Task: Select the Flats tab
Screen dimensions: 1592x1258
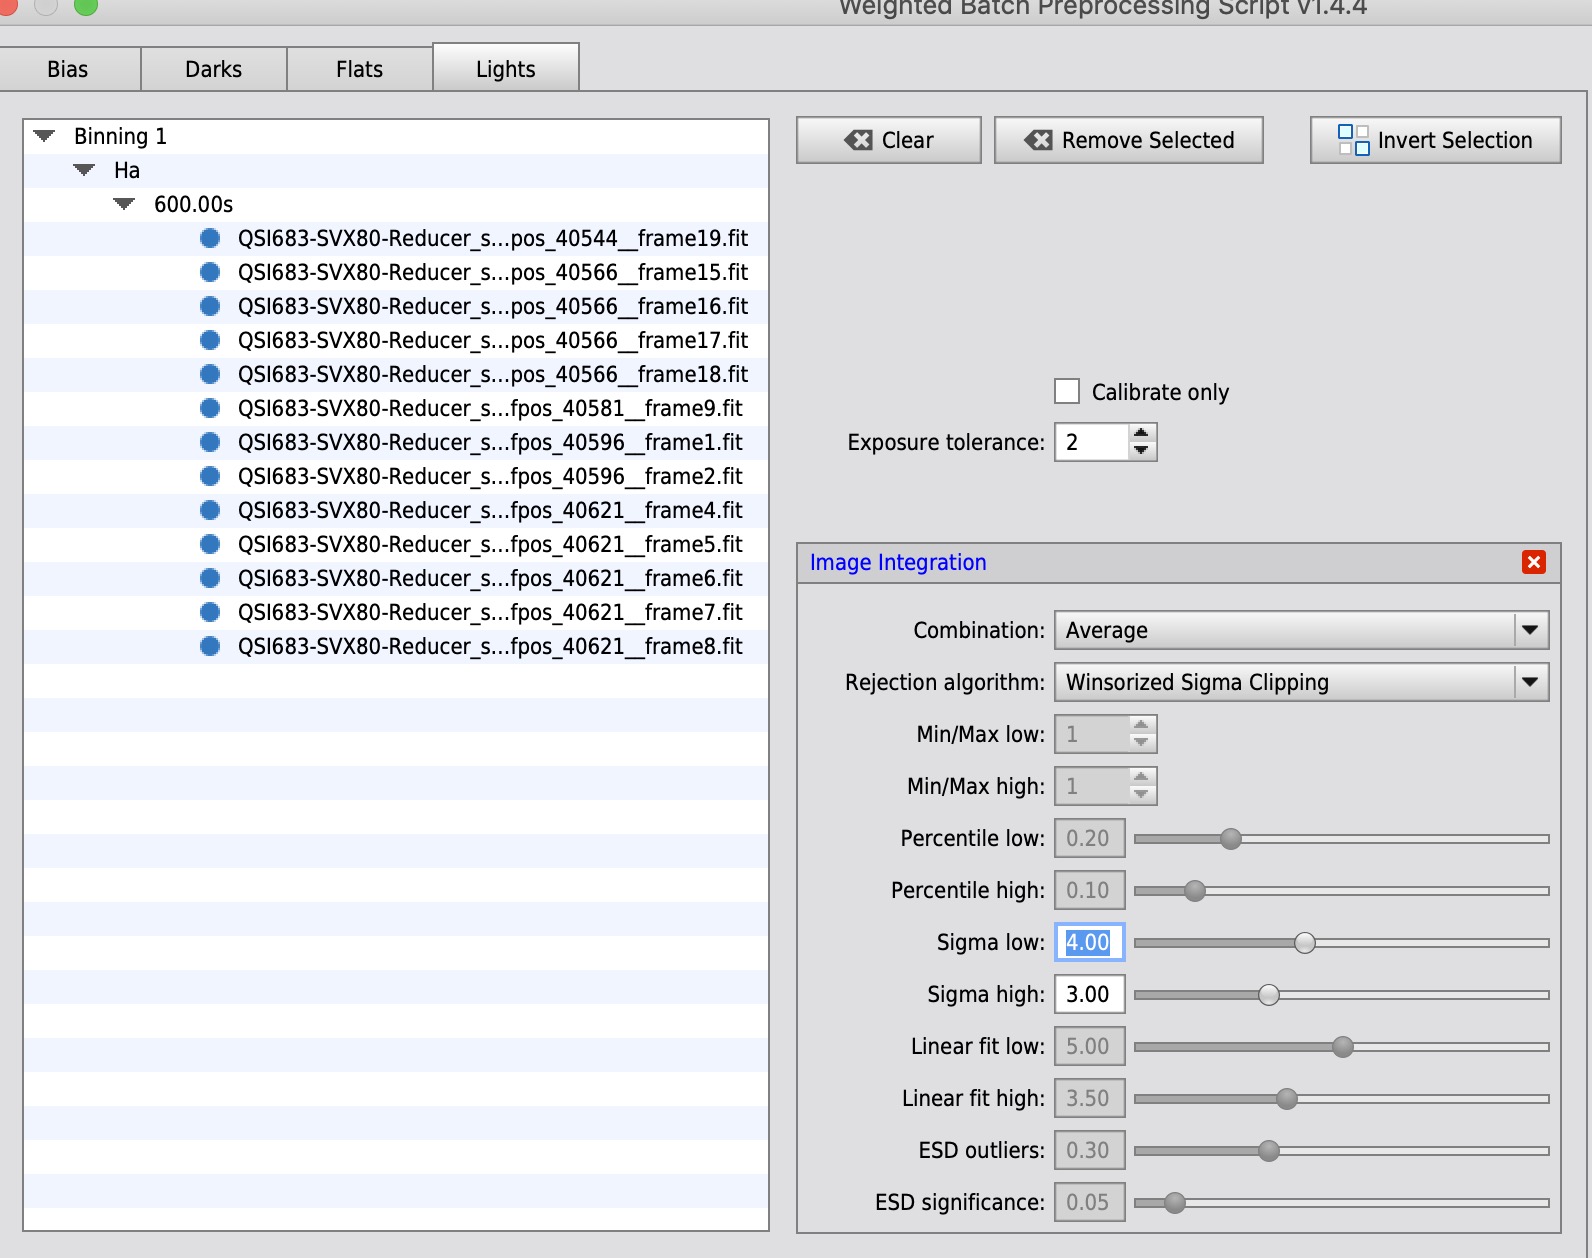Action: point(360,69)
